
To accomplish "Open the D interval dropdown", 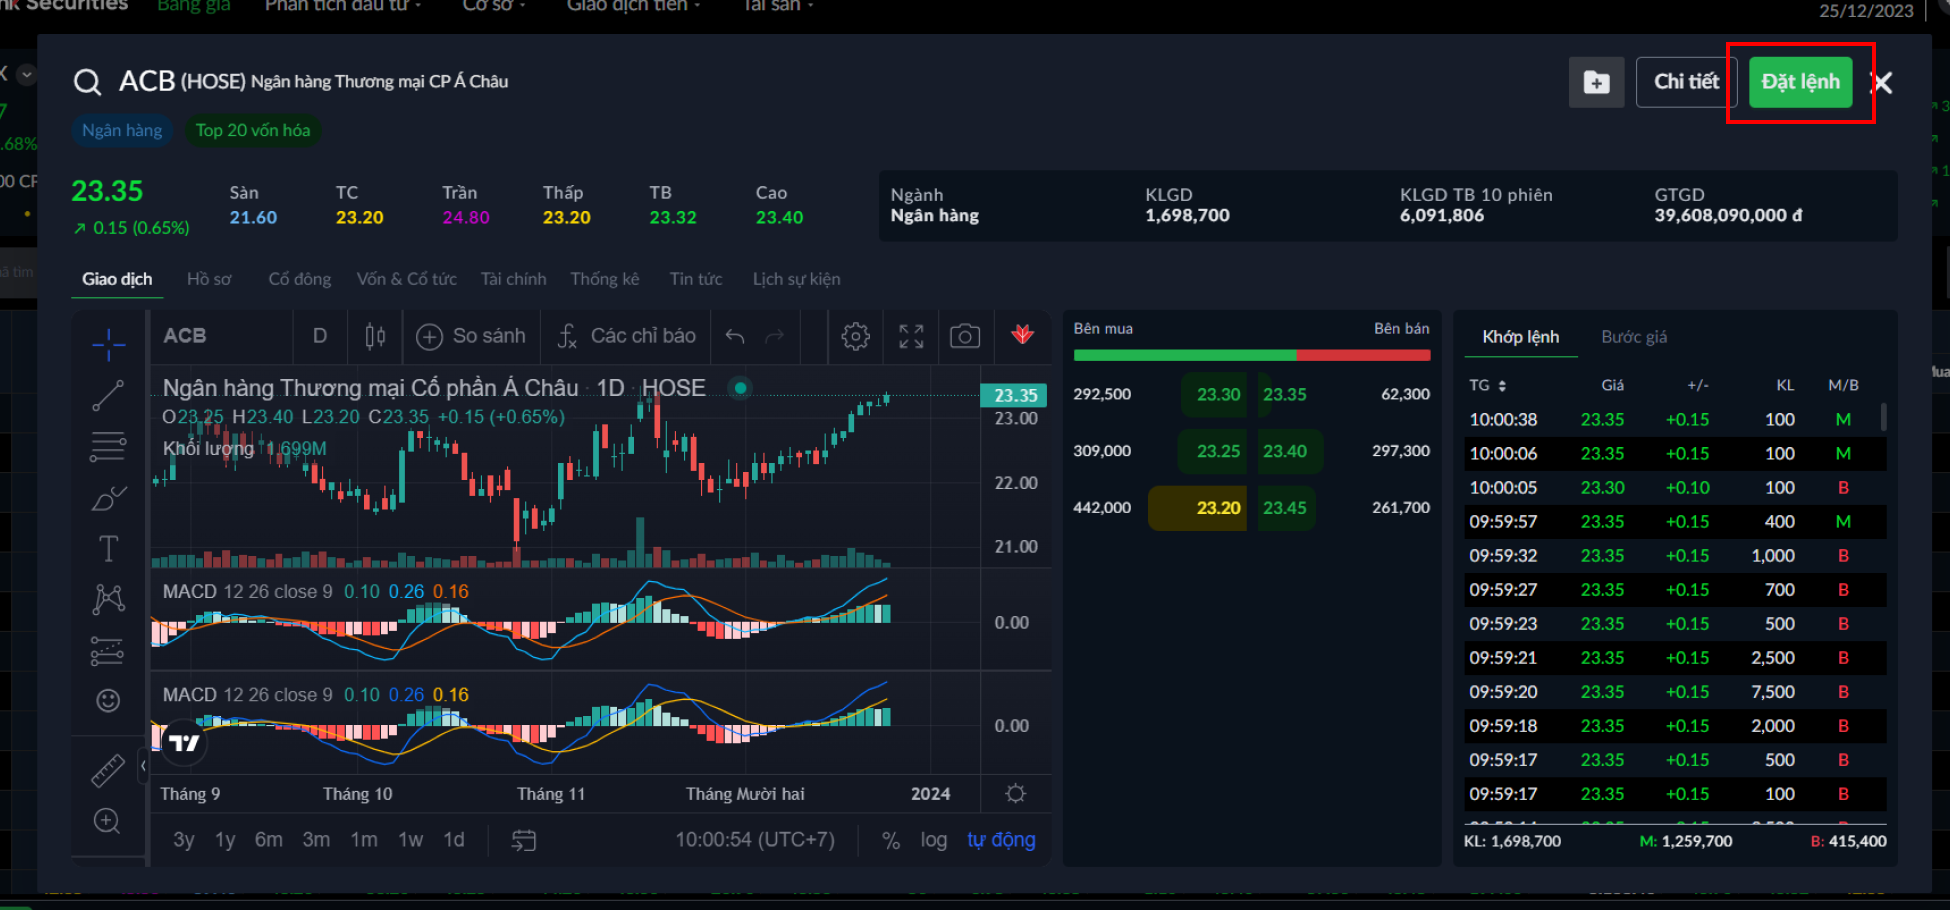I will tap(320, 336).
